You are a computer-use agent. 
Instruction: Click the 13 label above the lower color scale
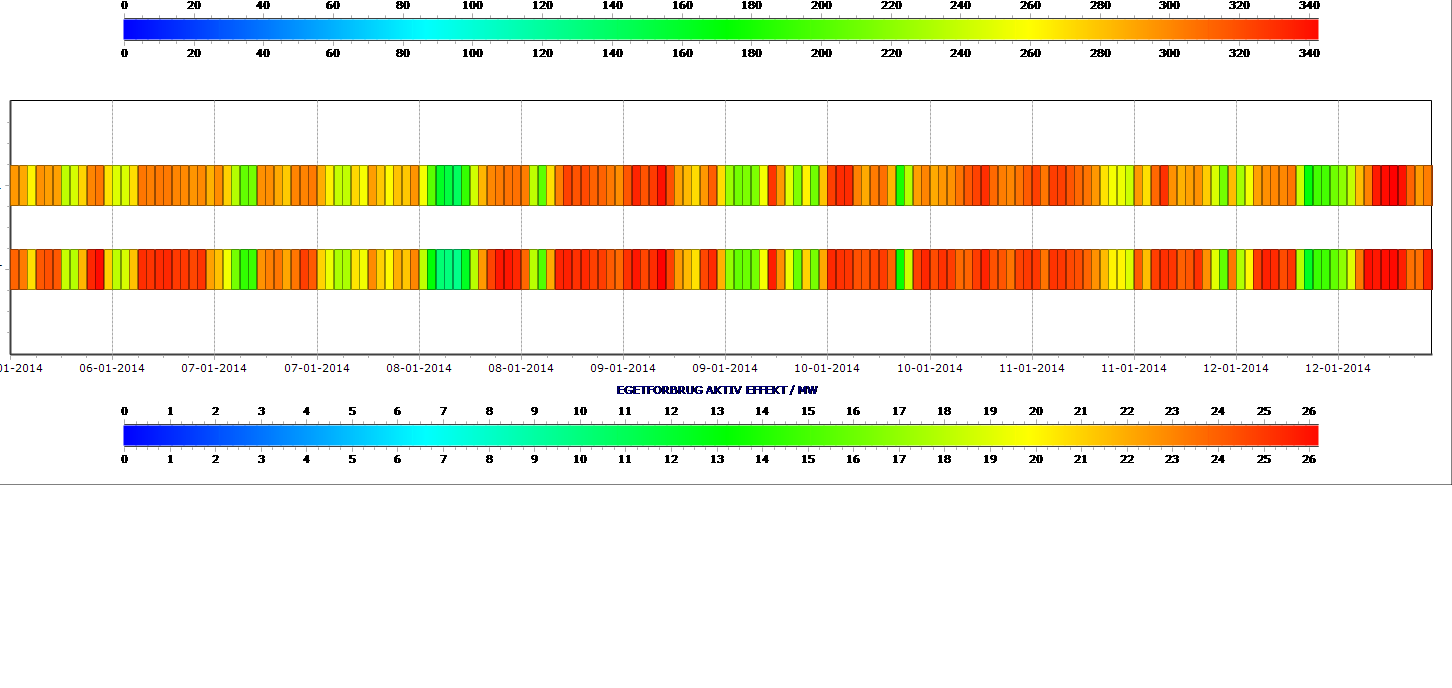(x=716, y=411)
